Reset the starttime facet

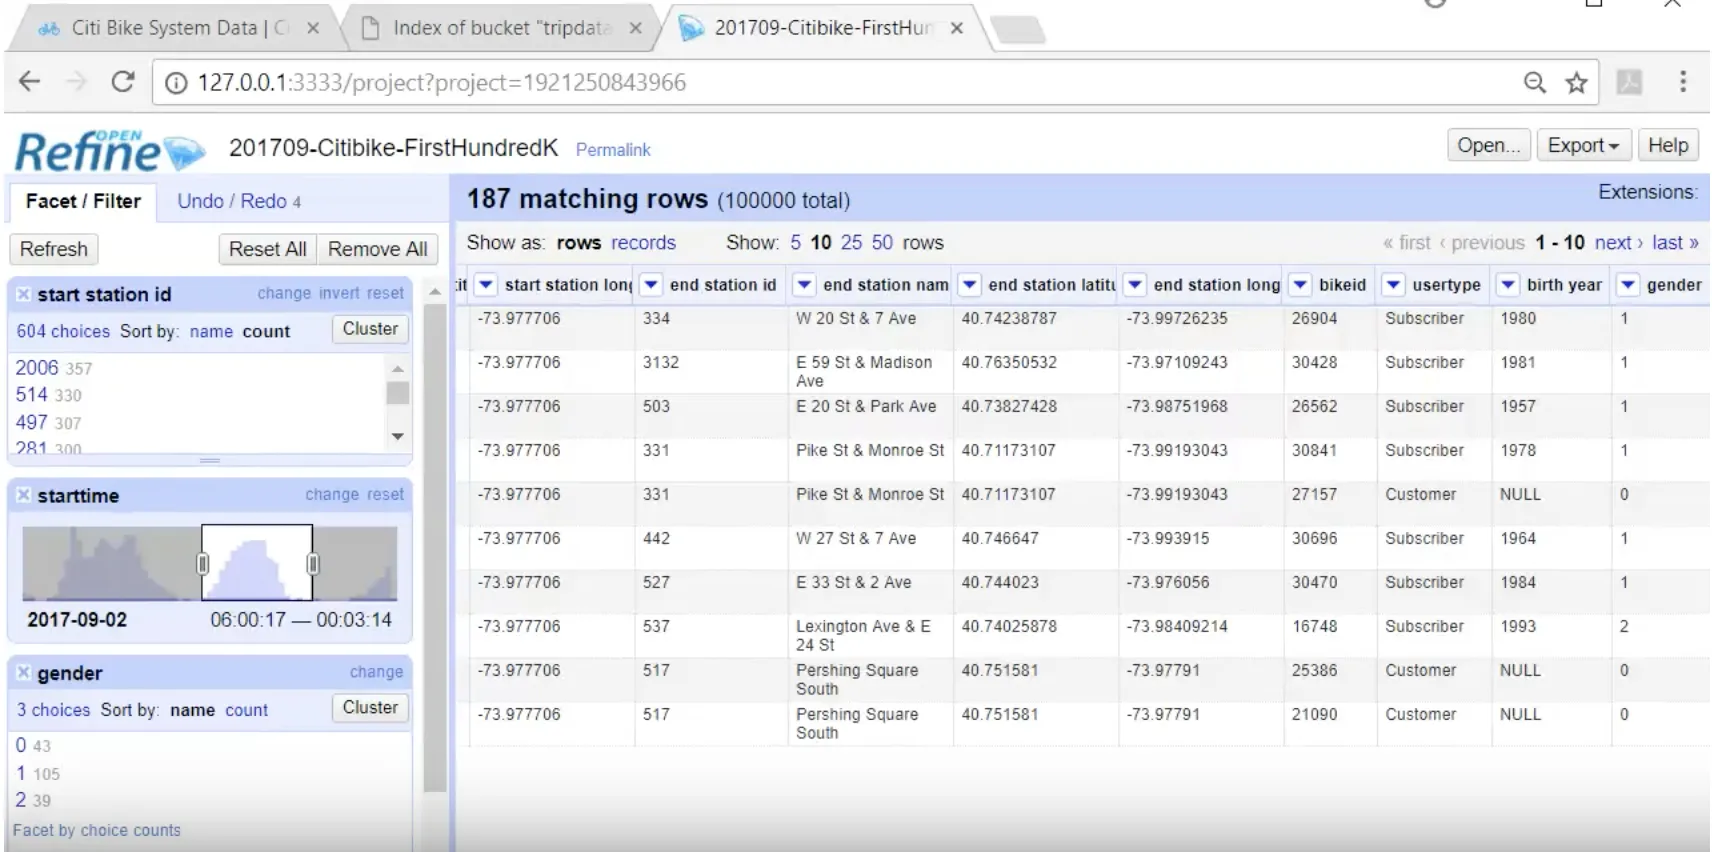pyautogui.click(x=385, y=494)
